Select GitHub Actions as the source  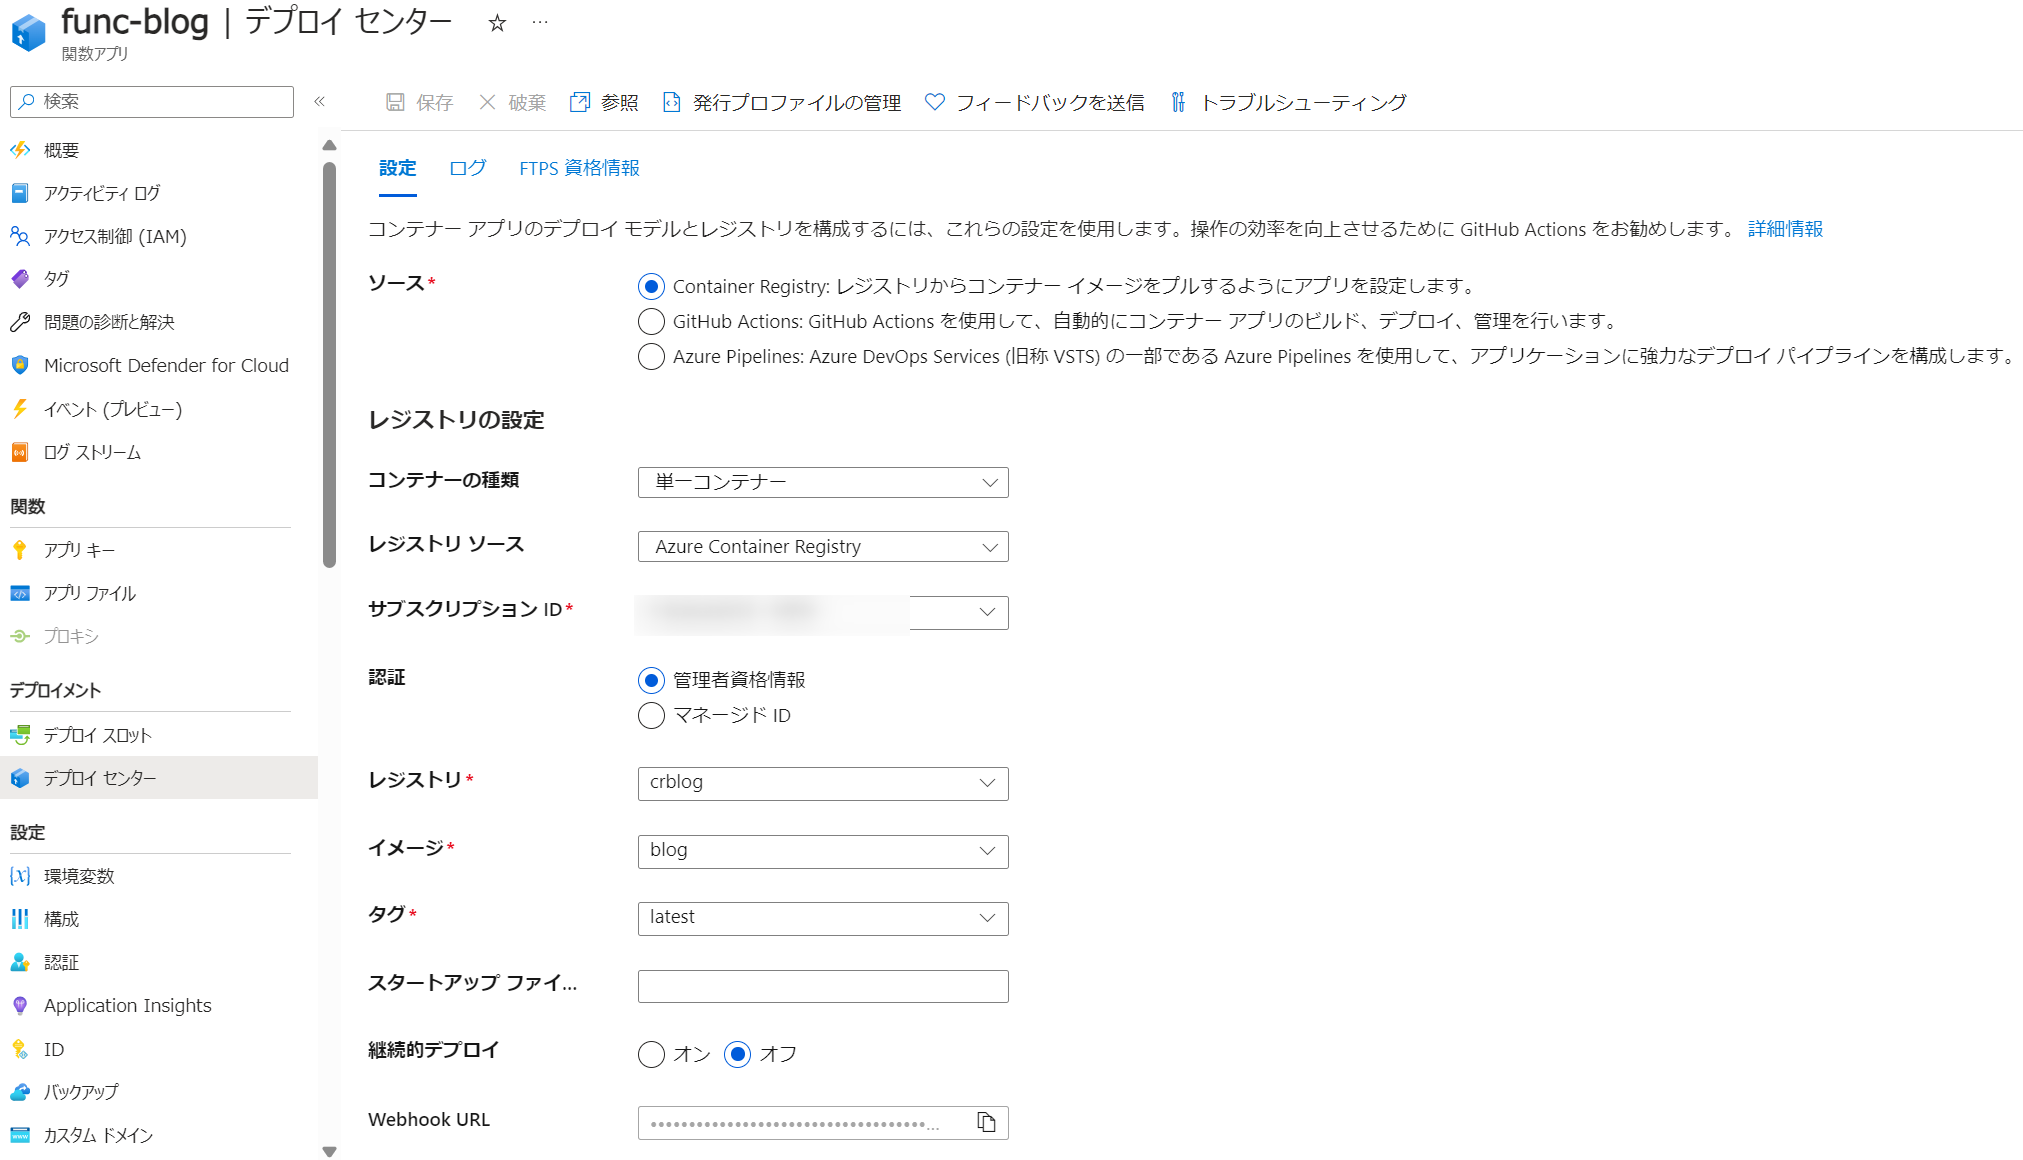pyautogui.click(x=651, y=321)
